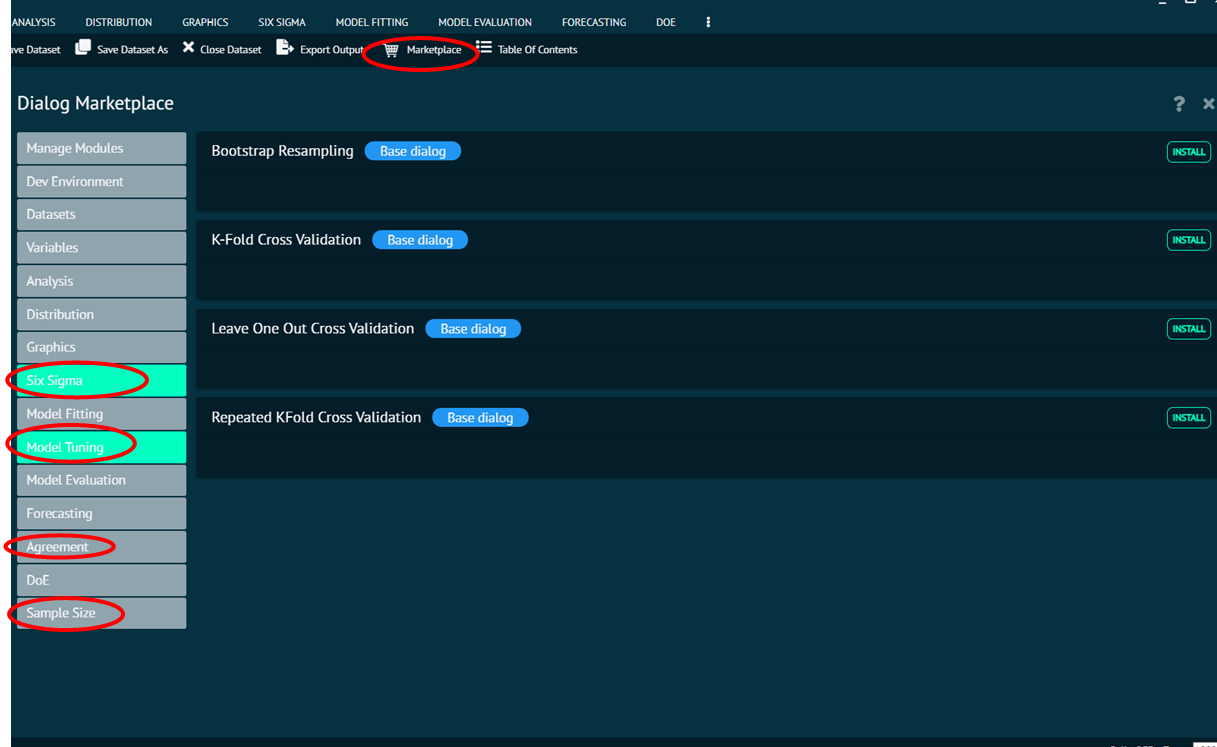Click the Base dialog tag for Bootstrap Resampling
The image size is (1217, 747).
[412, 152]
